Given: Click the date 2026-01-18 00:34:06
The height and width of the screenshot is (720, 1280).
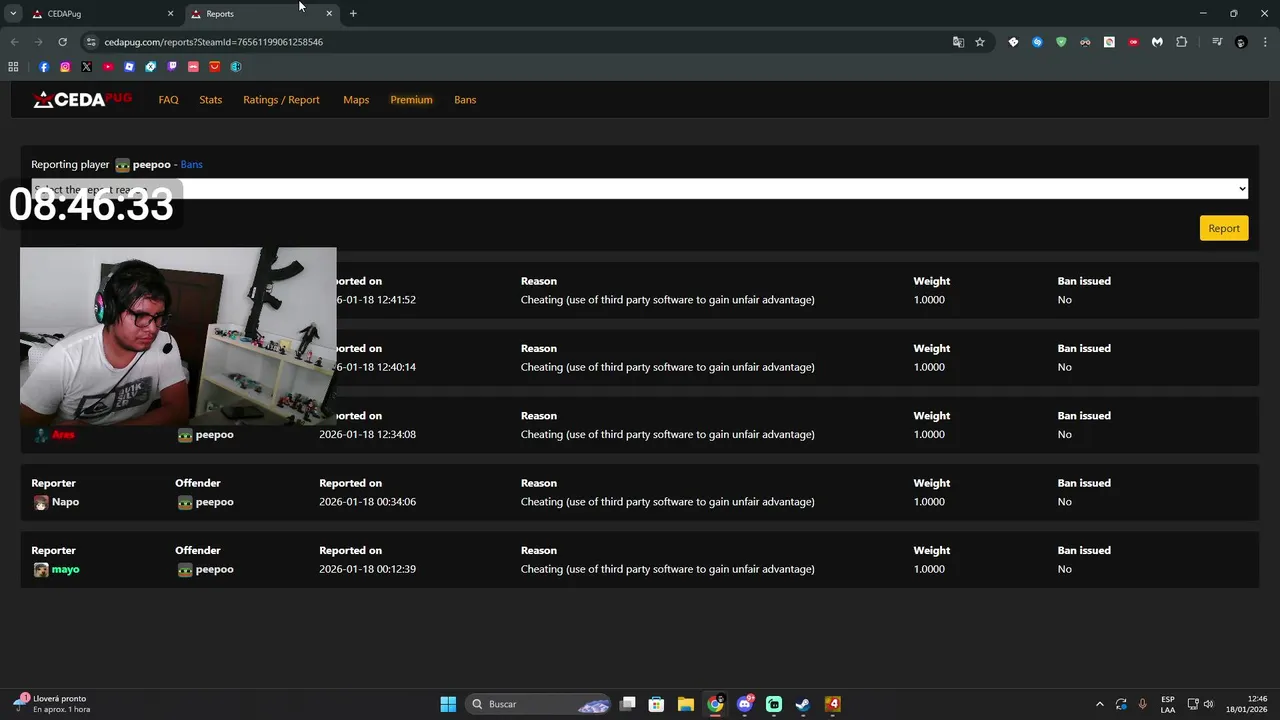Looking at the screenshot, I should (x=367, y=502).
